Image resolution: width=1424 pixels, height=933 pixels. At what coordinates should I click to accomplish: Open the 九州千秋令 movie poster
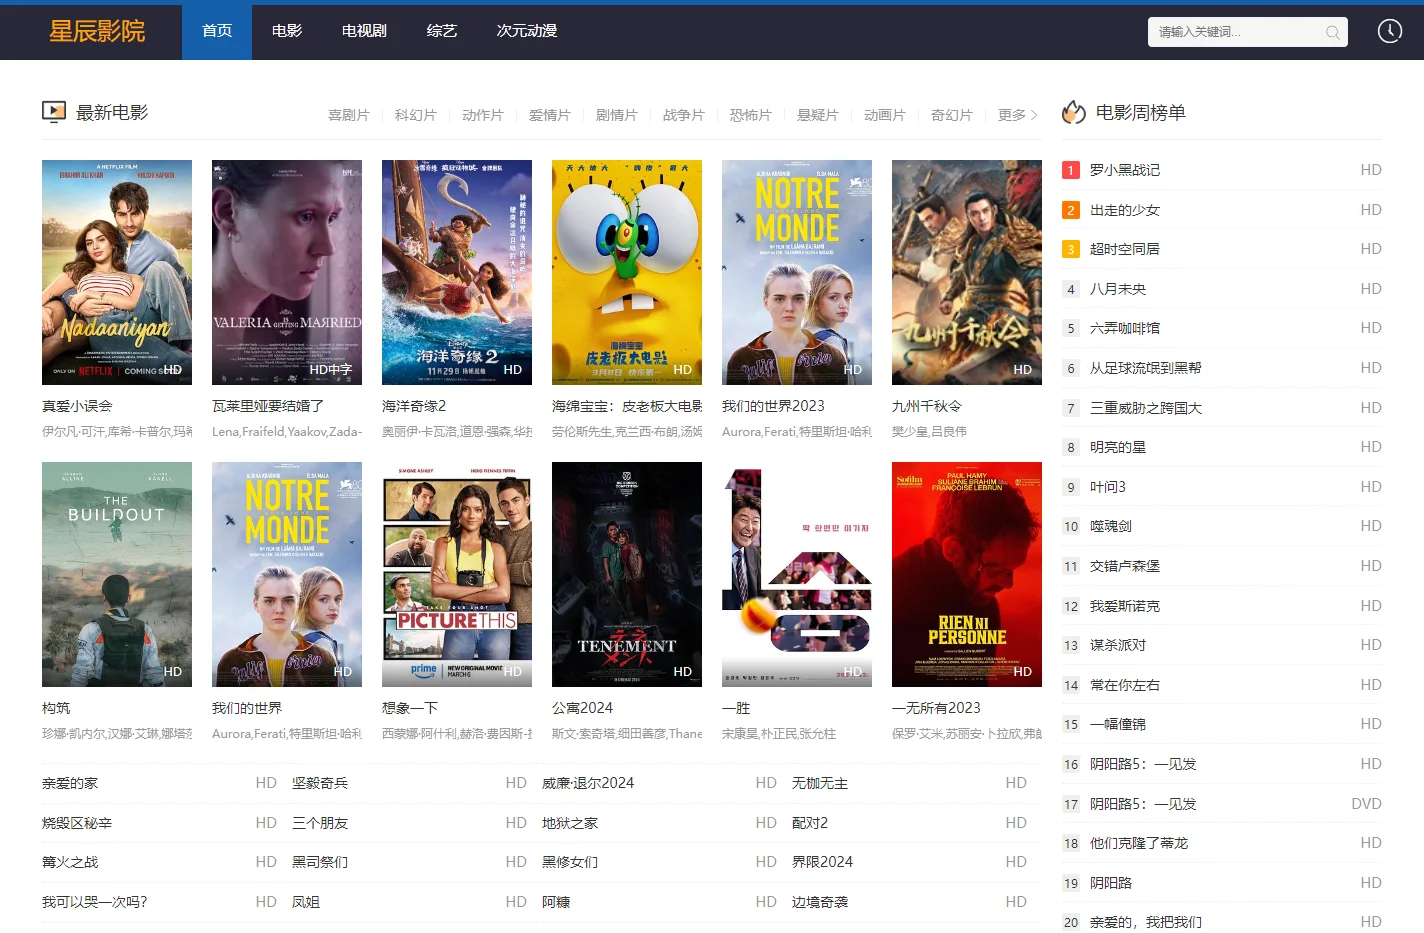tap(967, 272)
